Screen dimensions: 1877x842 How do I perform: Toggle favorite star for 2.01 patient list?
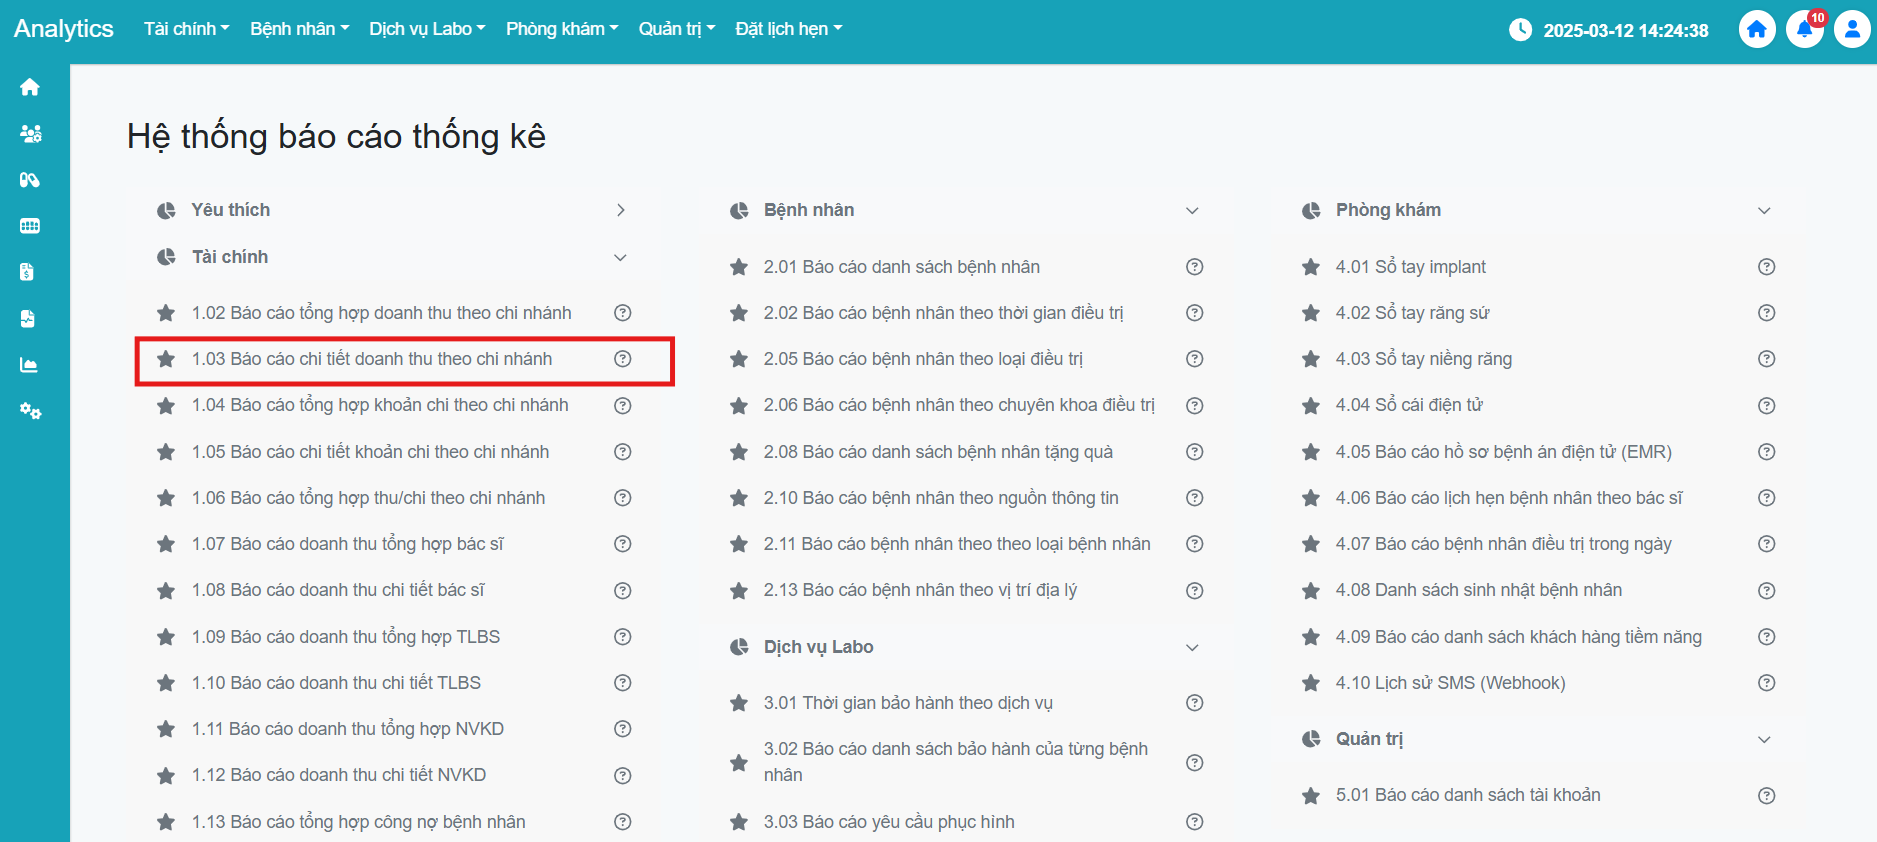pos(739,267)
